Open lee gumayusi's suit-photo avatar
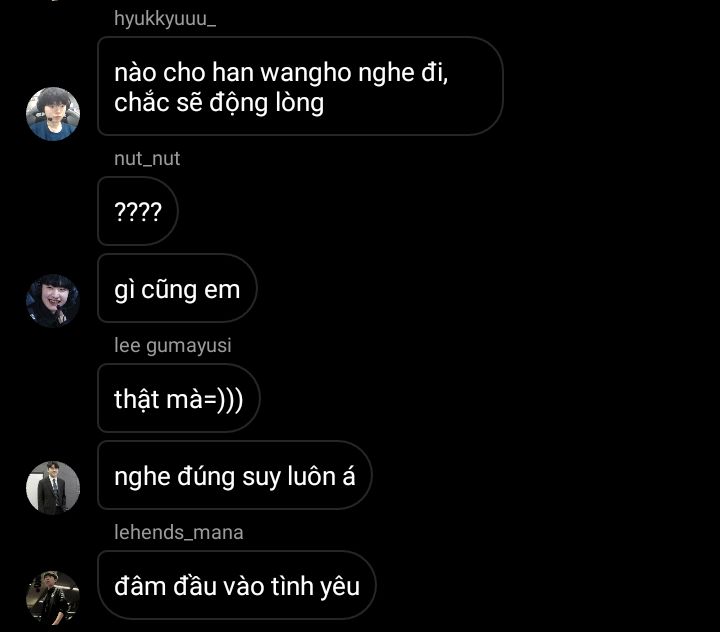Image resolution: width=720 pixels, height=632 pixels. click(x=53, y=488)
